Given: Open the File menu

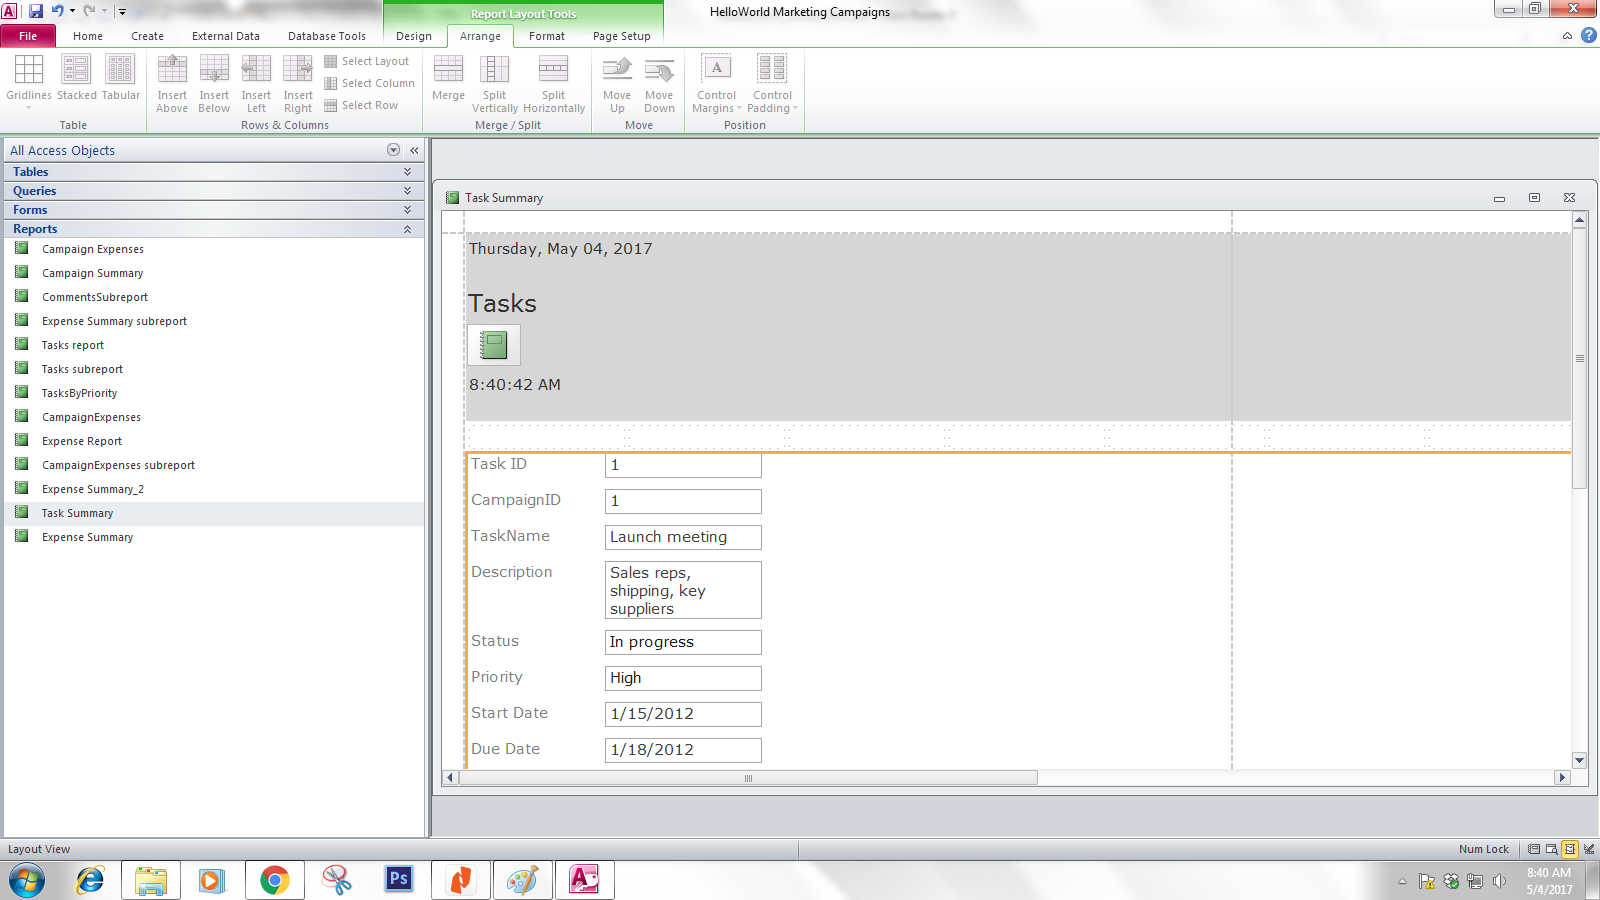Looking at the screenshot, I should click(x=28, y=35).
